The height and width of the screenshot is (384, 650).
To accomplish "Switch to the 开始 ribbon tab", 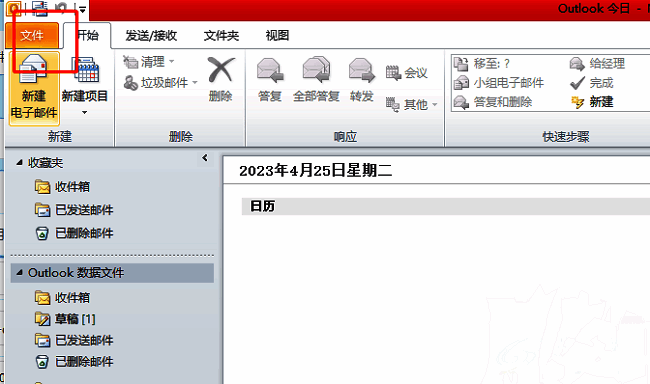I will [87, 35].
